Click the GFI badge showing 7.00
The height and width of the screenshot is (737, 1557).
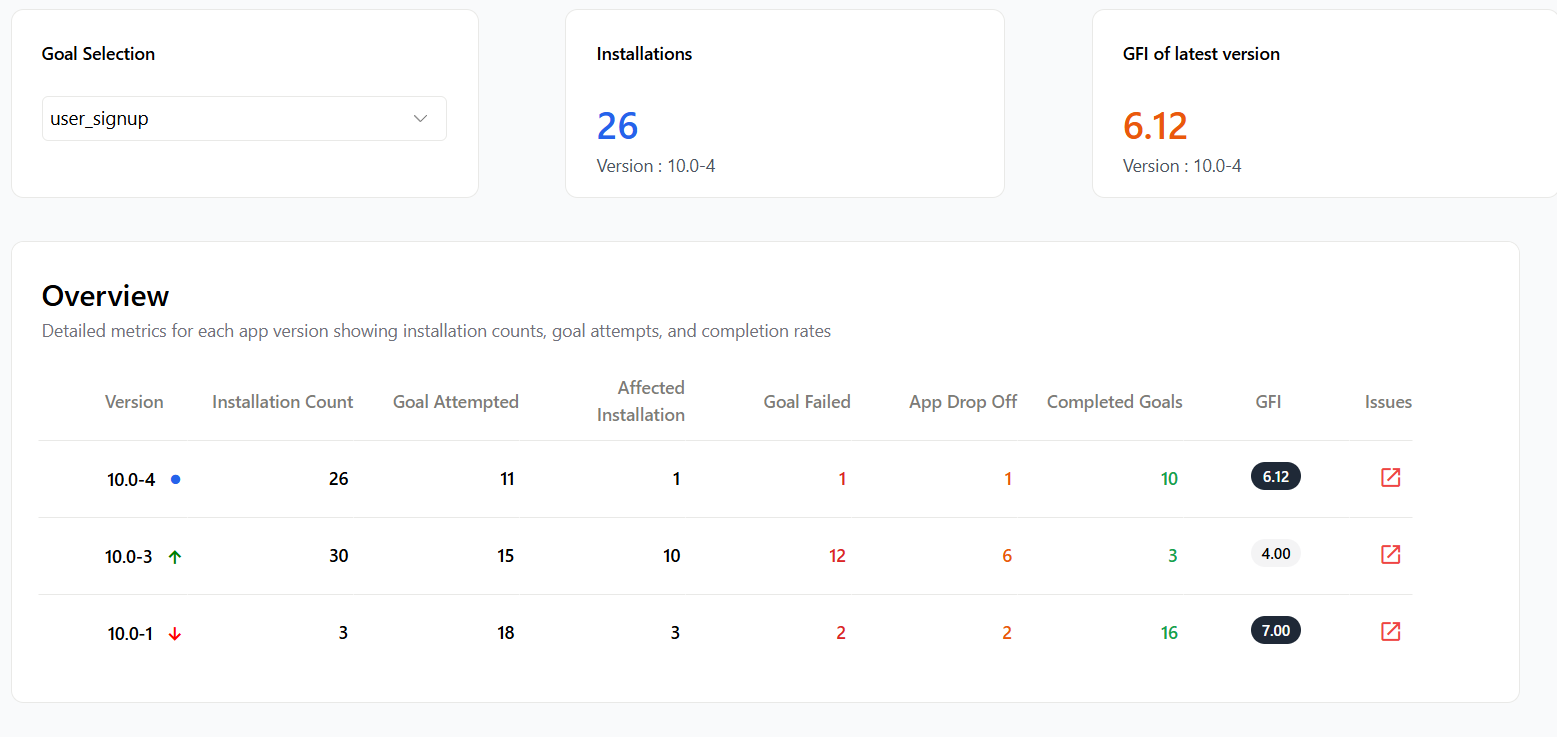click(x=1275, y=630)
